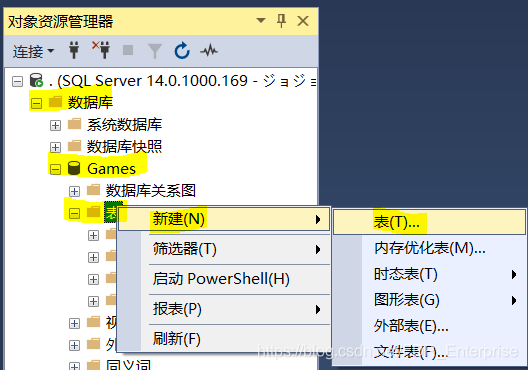Select 内存优化表(M)... in the submenu

coord(429,248)
